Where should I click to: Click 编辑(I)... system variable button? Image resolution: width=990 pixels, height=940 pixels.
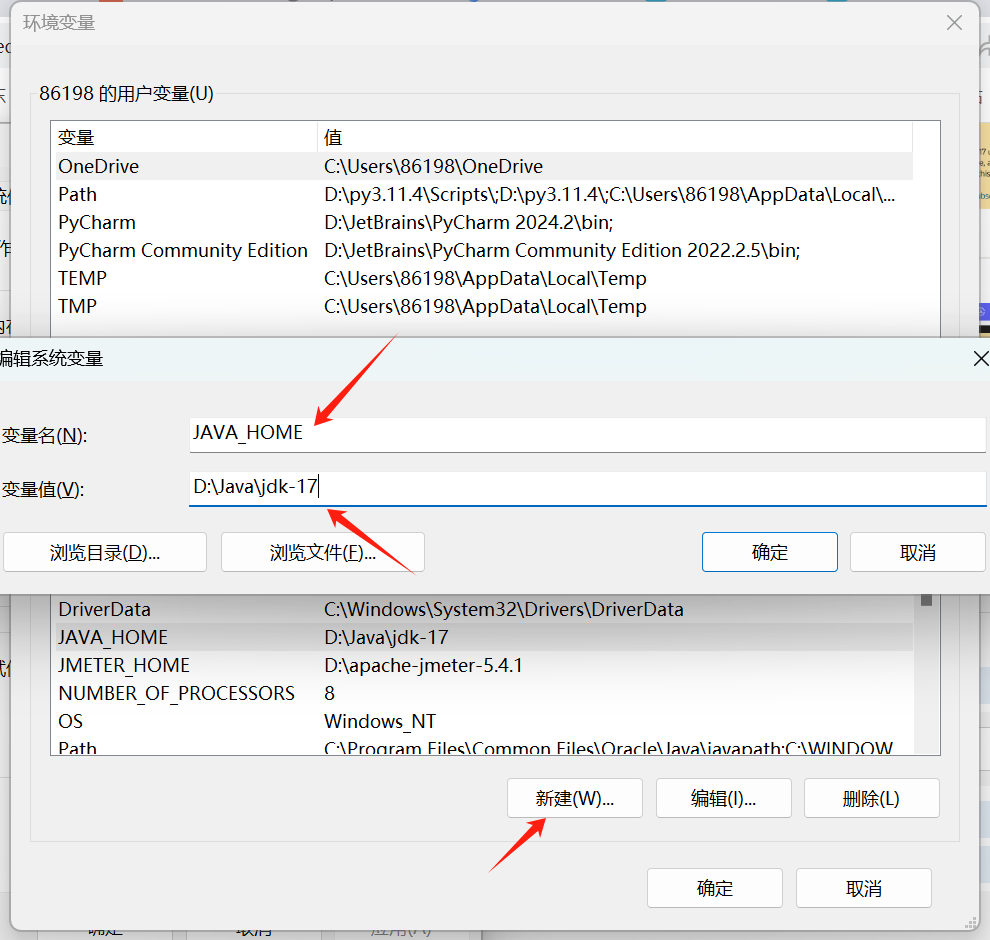pyautogui.click(x=724, y=799)
